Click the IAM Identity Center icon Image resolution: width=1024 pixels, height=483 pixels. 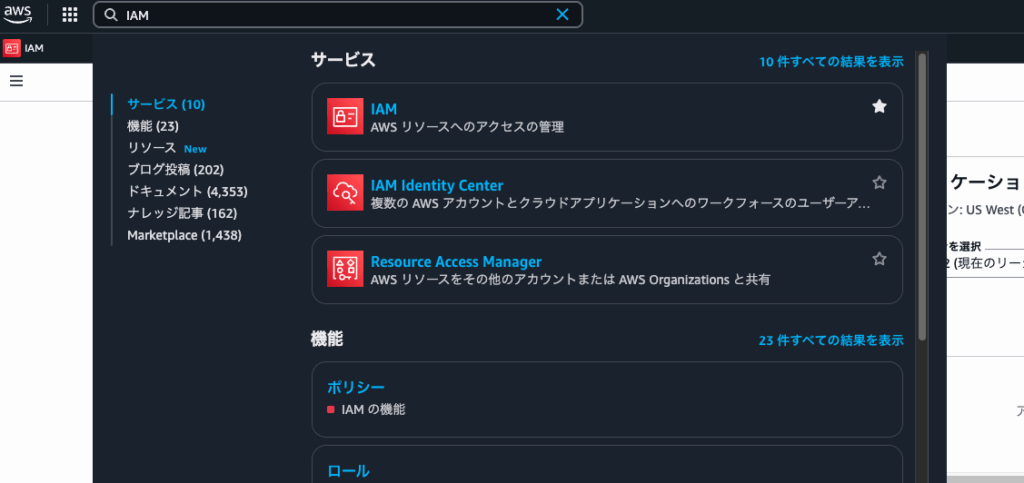(345, 193)
